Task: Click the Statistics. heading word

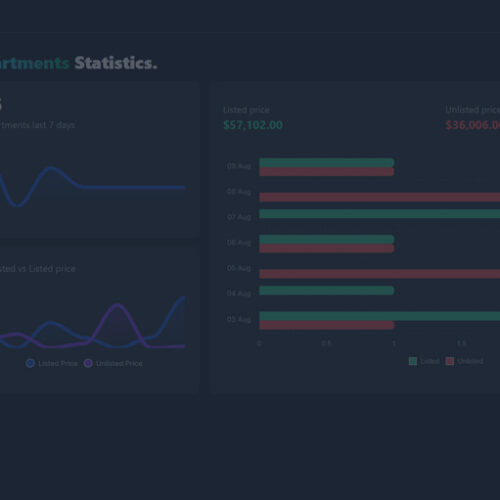Action: pyautogui.click(x=116, y=63)
